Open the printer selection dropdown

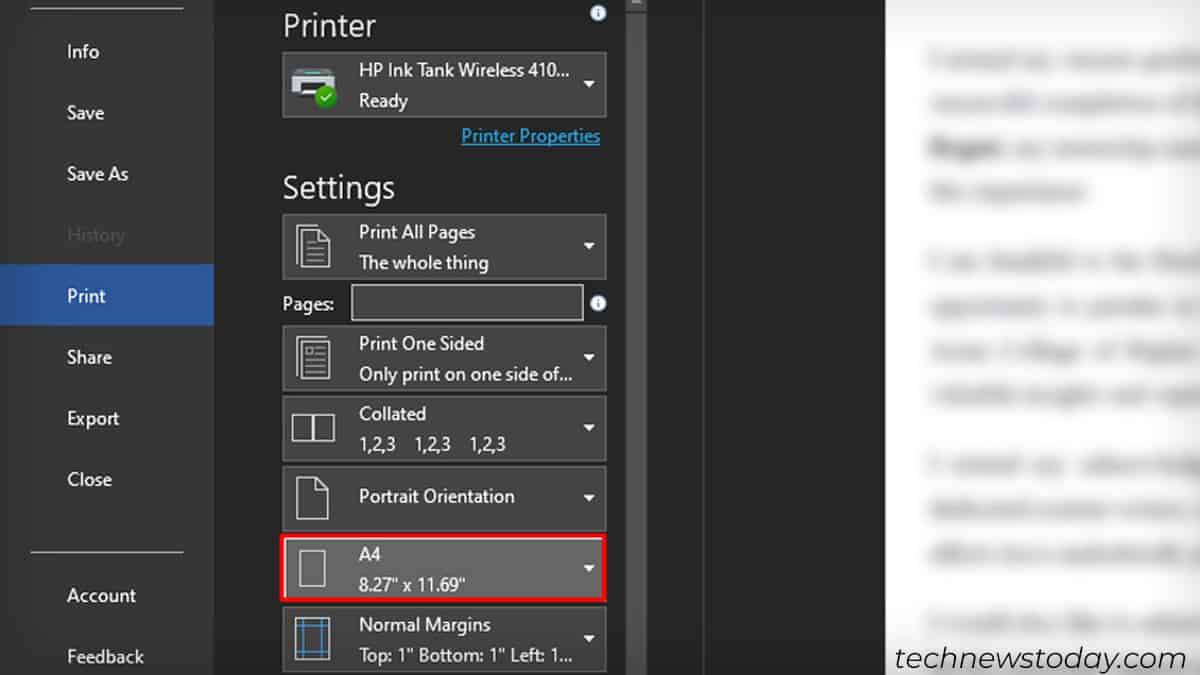point(591,85)
